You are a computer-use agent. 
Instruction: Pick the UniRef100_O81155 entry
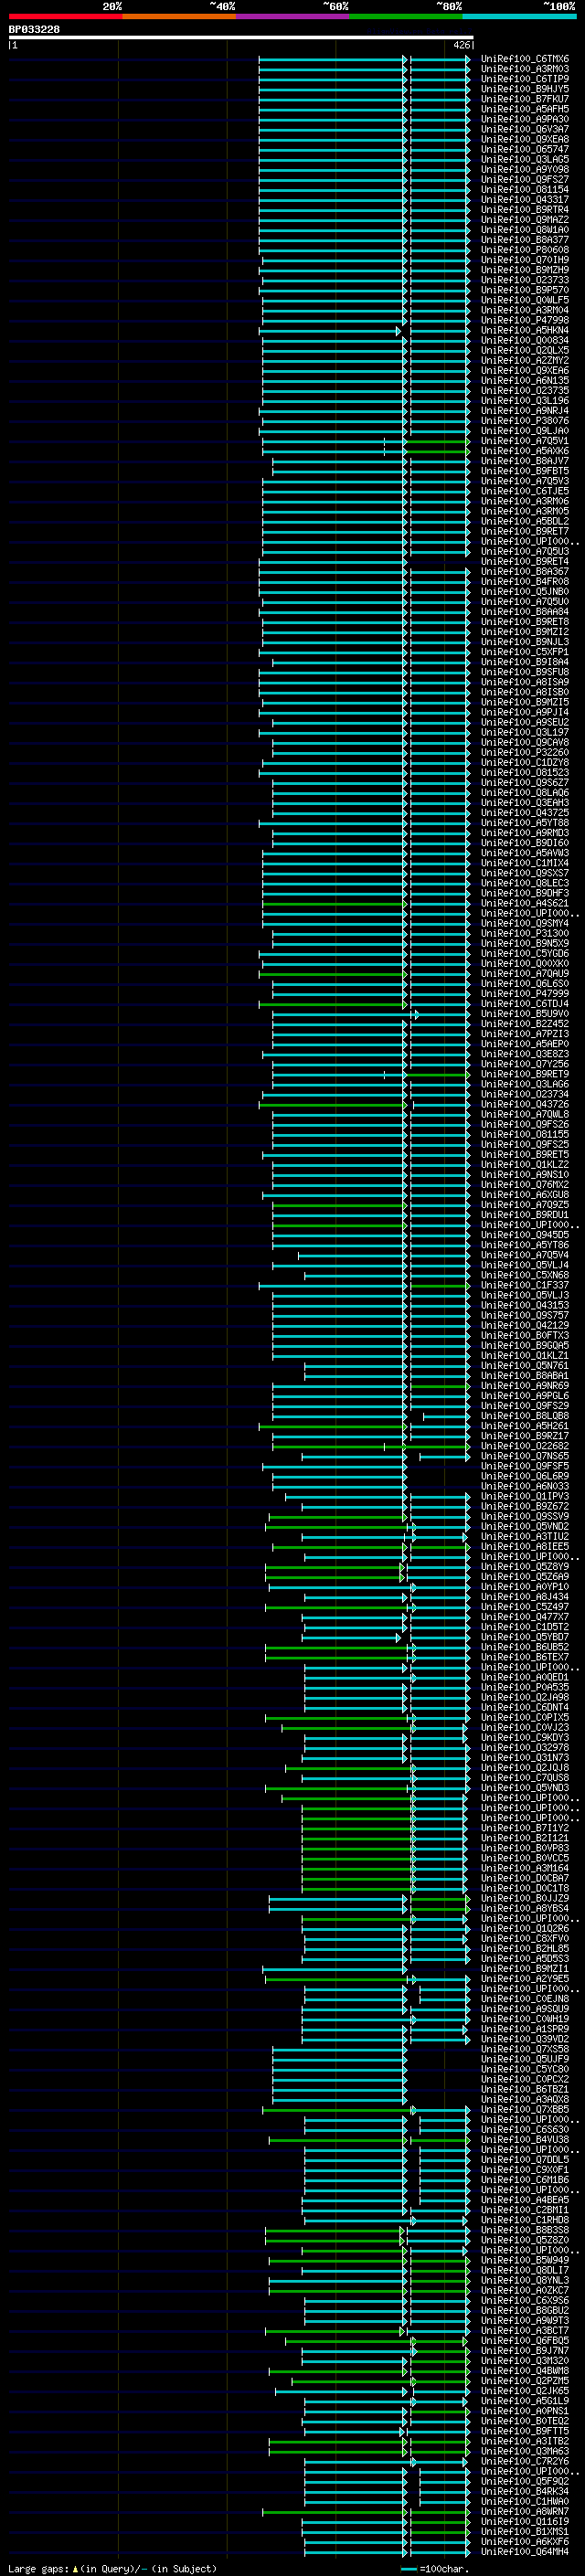click(524, 1135)
